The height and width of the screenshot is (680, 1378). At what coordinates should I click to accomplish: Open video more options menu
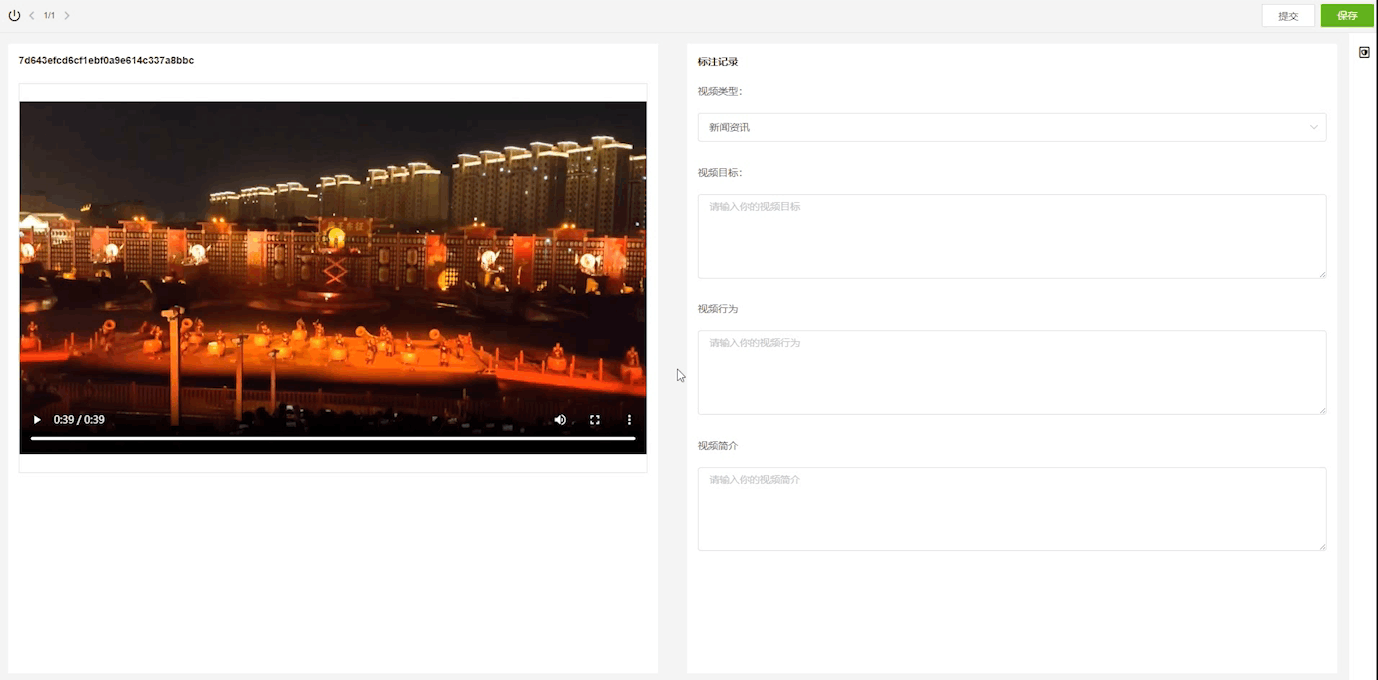(x=629, y=420)
